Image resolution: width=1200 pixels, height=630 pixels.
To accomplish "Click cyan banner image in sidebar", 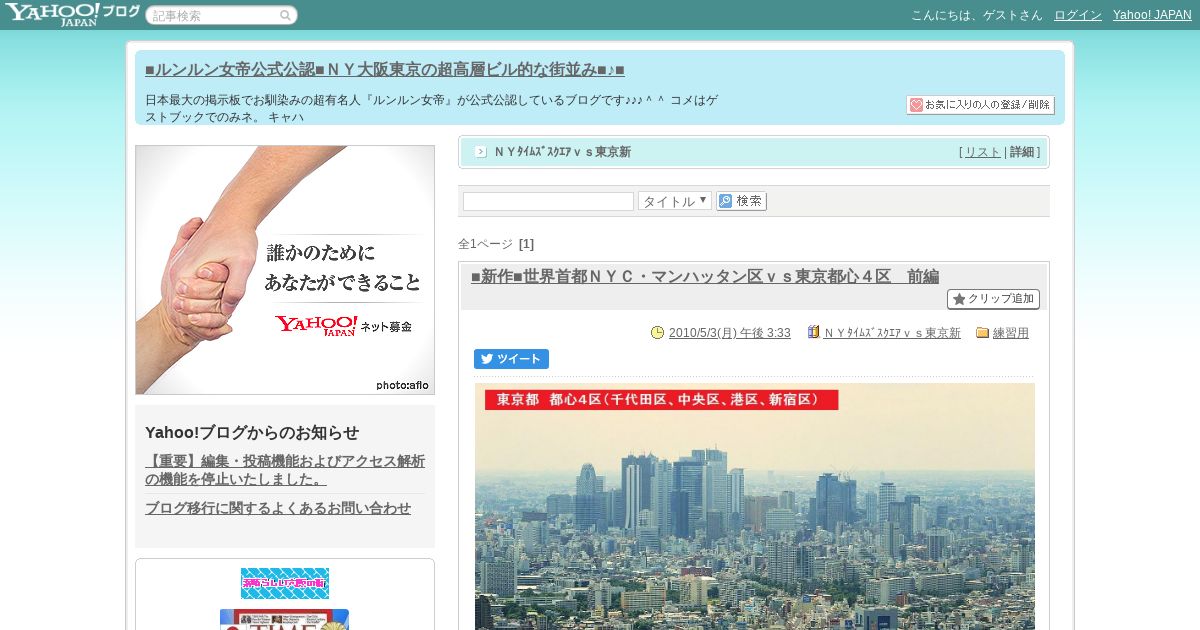I will 285,583.
